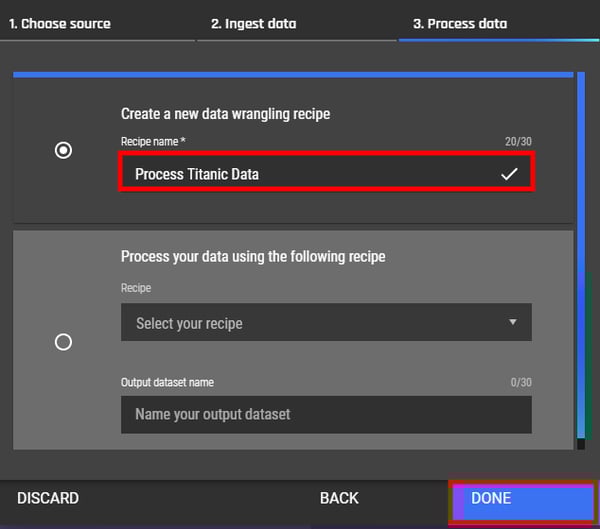
Task: Open the 'Select your recipe' dropdown
Action: point(326,322)
